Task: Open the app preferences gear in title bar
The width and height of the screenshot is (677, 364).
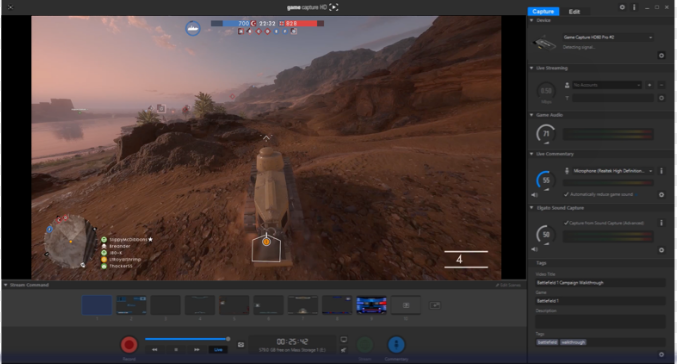Action: 622,7
